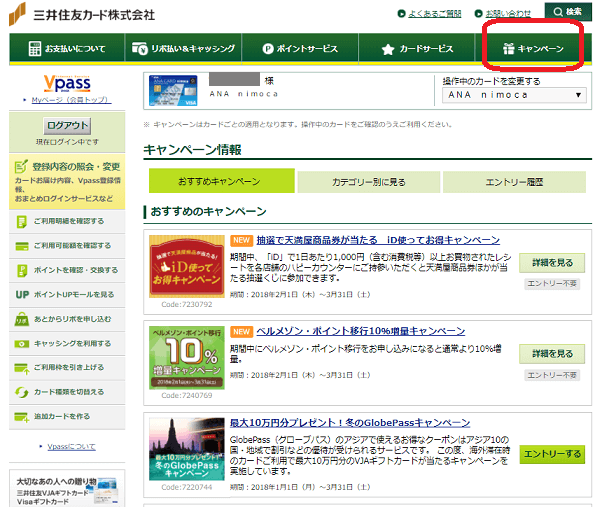Open 冬のGlobePassキャンペーン title link
This screenshot has height=507, width=601.
[350, 423]
